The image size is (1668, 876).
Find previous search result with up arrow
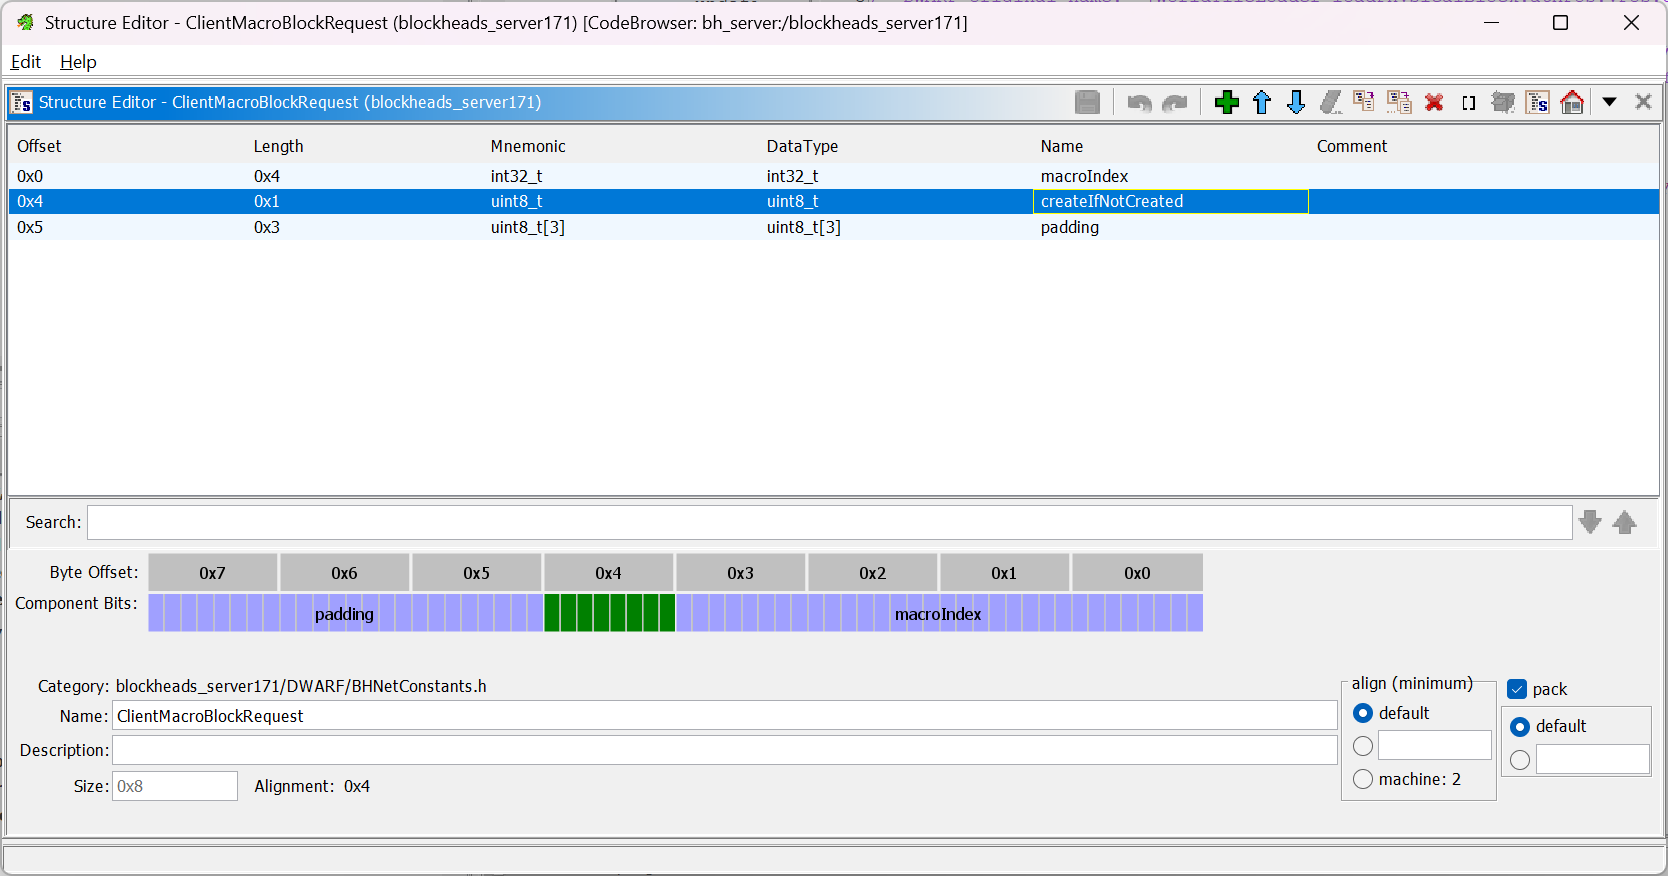1625,522
